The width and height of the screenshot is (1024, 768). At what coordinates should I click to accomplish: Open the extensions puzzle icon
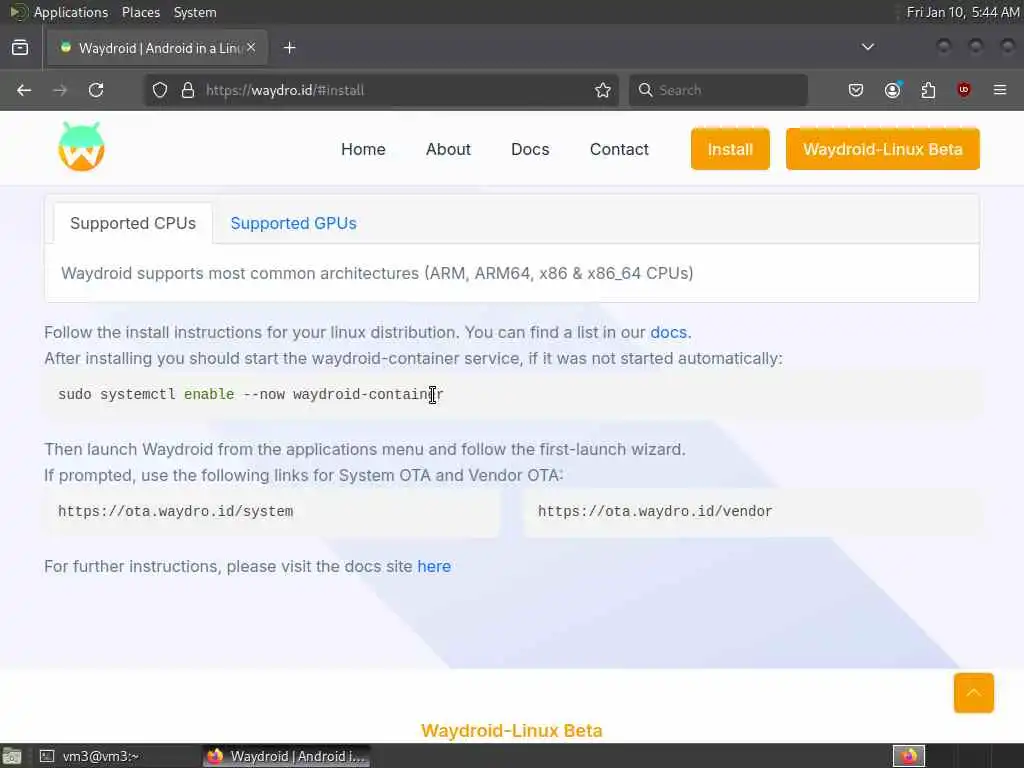click(928, 90)
